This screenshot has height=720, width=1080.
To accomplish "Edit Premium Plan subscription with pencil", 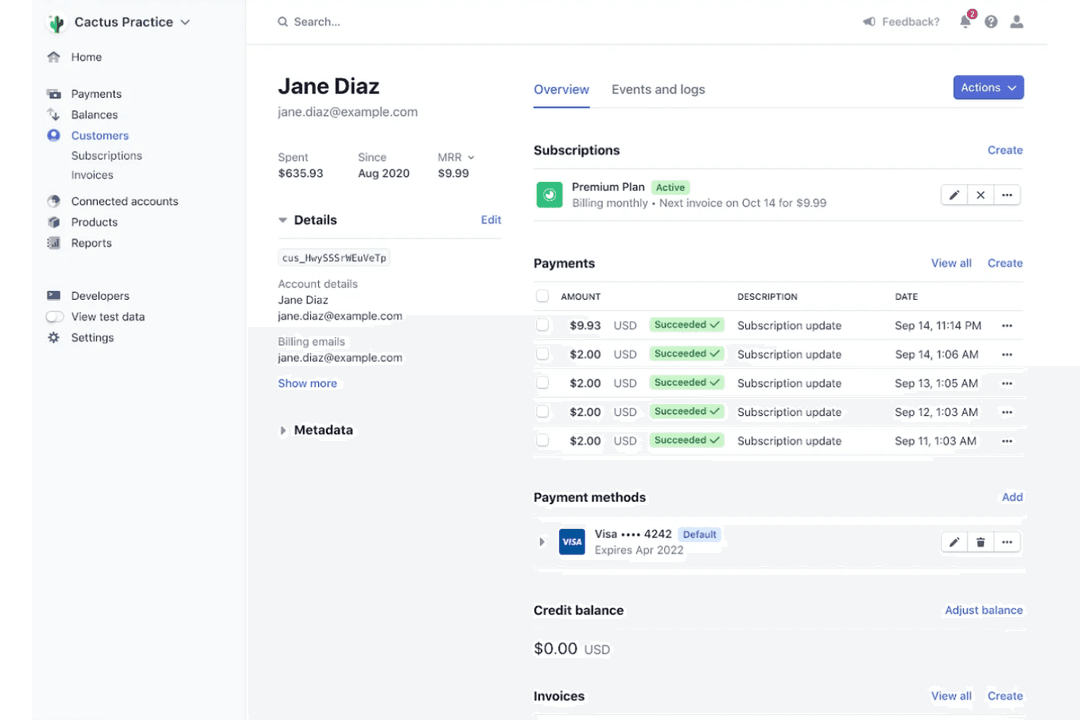I will point(954,195).
